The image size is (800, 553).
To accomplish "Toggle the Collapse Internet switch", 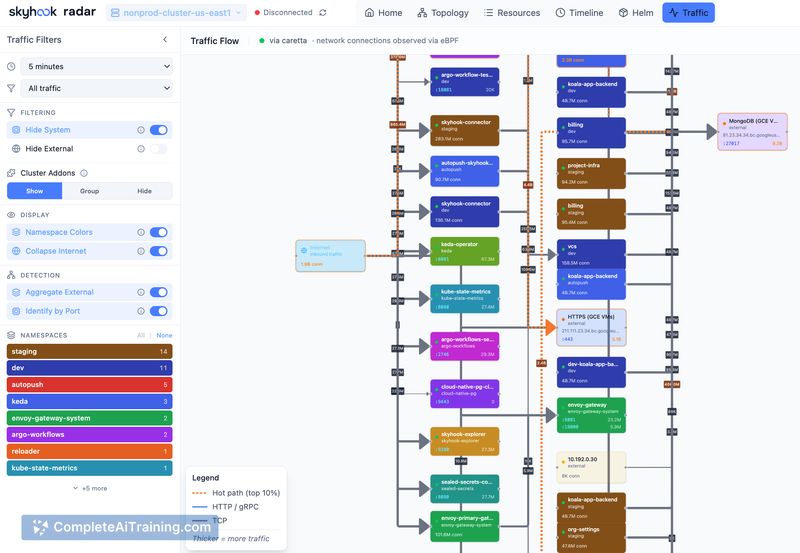I will [159, 251].
